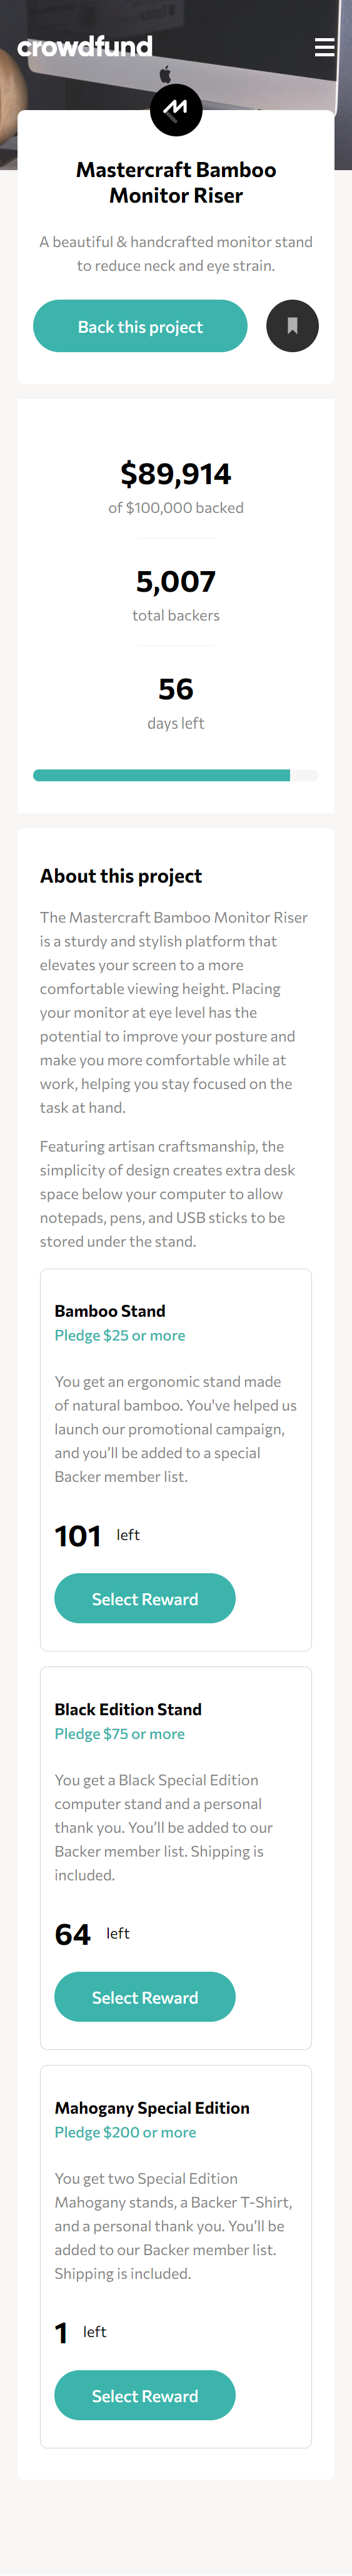Image resolution: width=352 pixels, height=2576 pixels.
Task: Click the Mastercraft round logo icon
Action: [x=176, y=109]
